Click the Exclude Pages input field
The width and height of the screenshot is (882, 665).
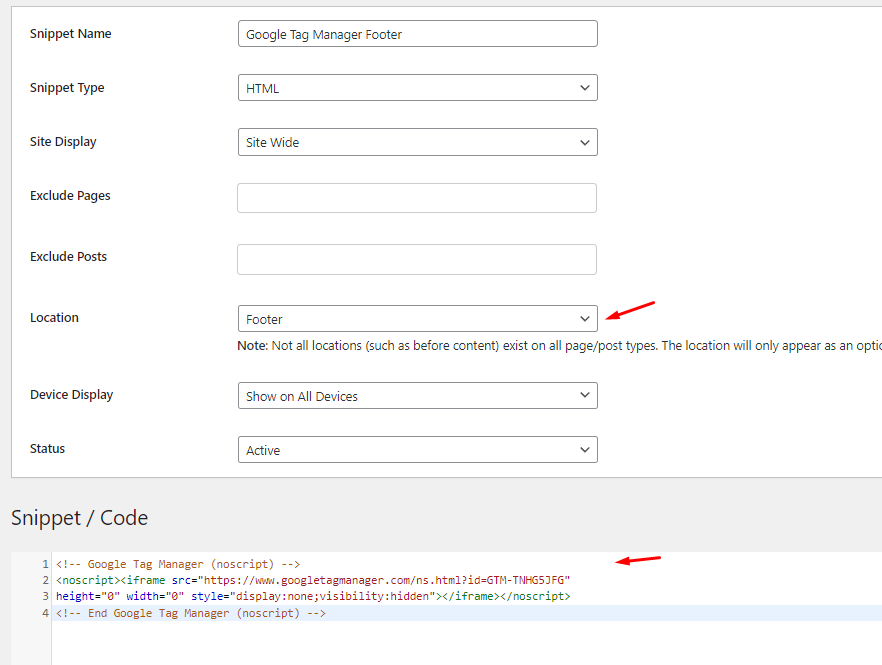pos(417,198)
